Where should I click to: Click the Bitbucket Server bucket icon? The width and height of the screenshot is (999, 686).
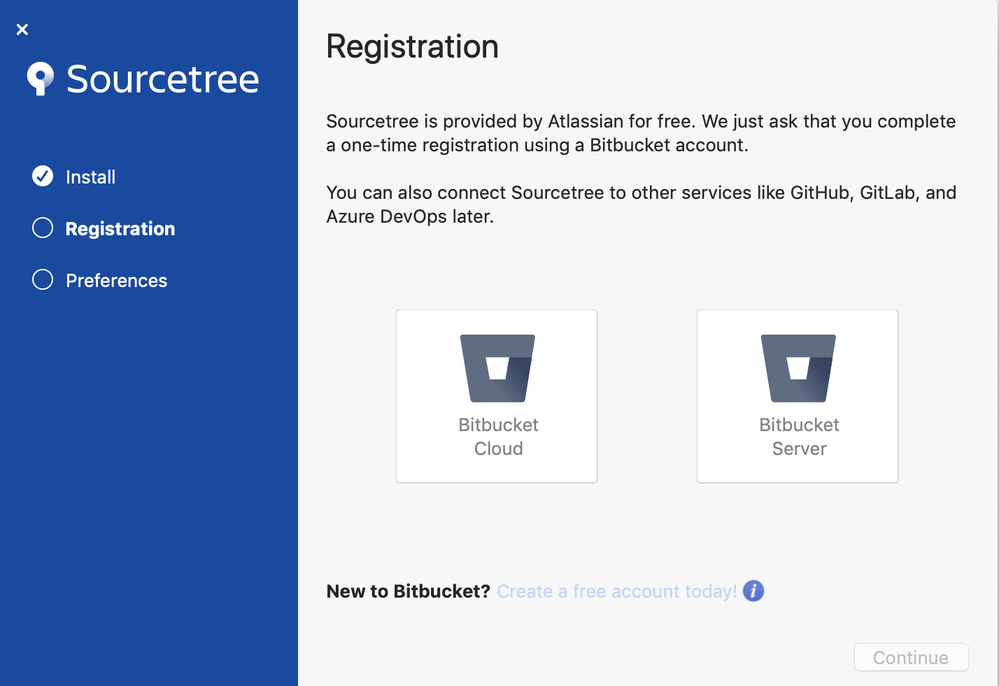point(798,368)
